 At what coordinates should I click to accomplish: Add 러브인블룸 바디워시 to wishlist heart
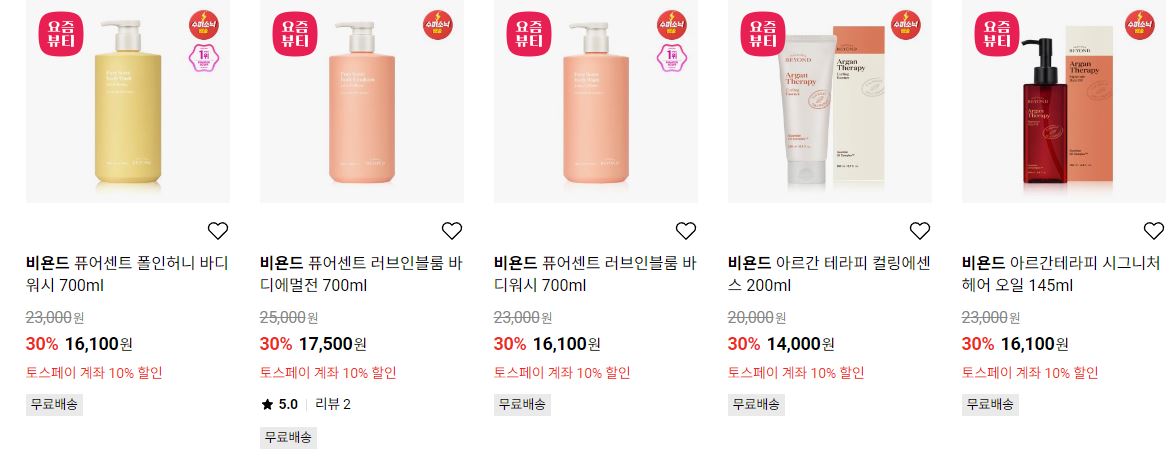coord(686,231)
